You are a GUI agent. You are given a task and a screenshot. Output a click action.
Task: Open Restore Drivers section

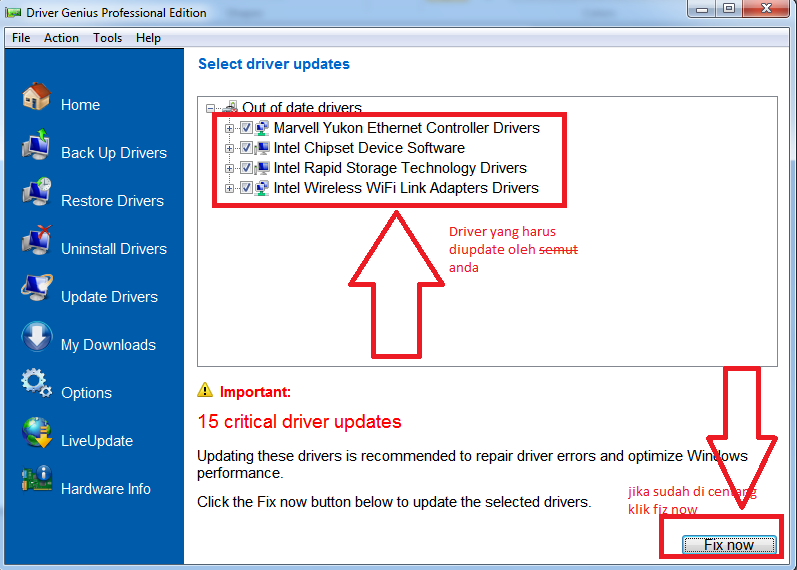[112, 201]
